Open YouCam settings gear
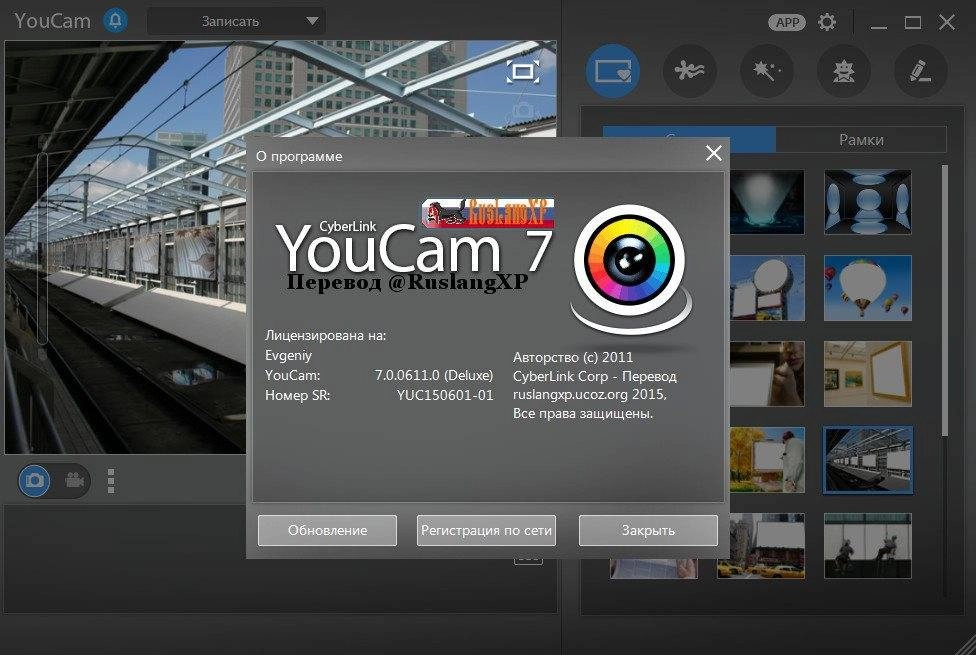 pos(827,22)
